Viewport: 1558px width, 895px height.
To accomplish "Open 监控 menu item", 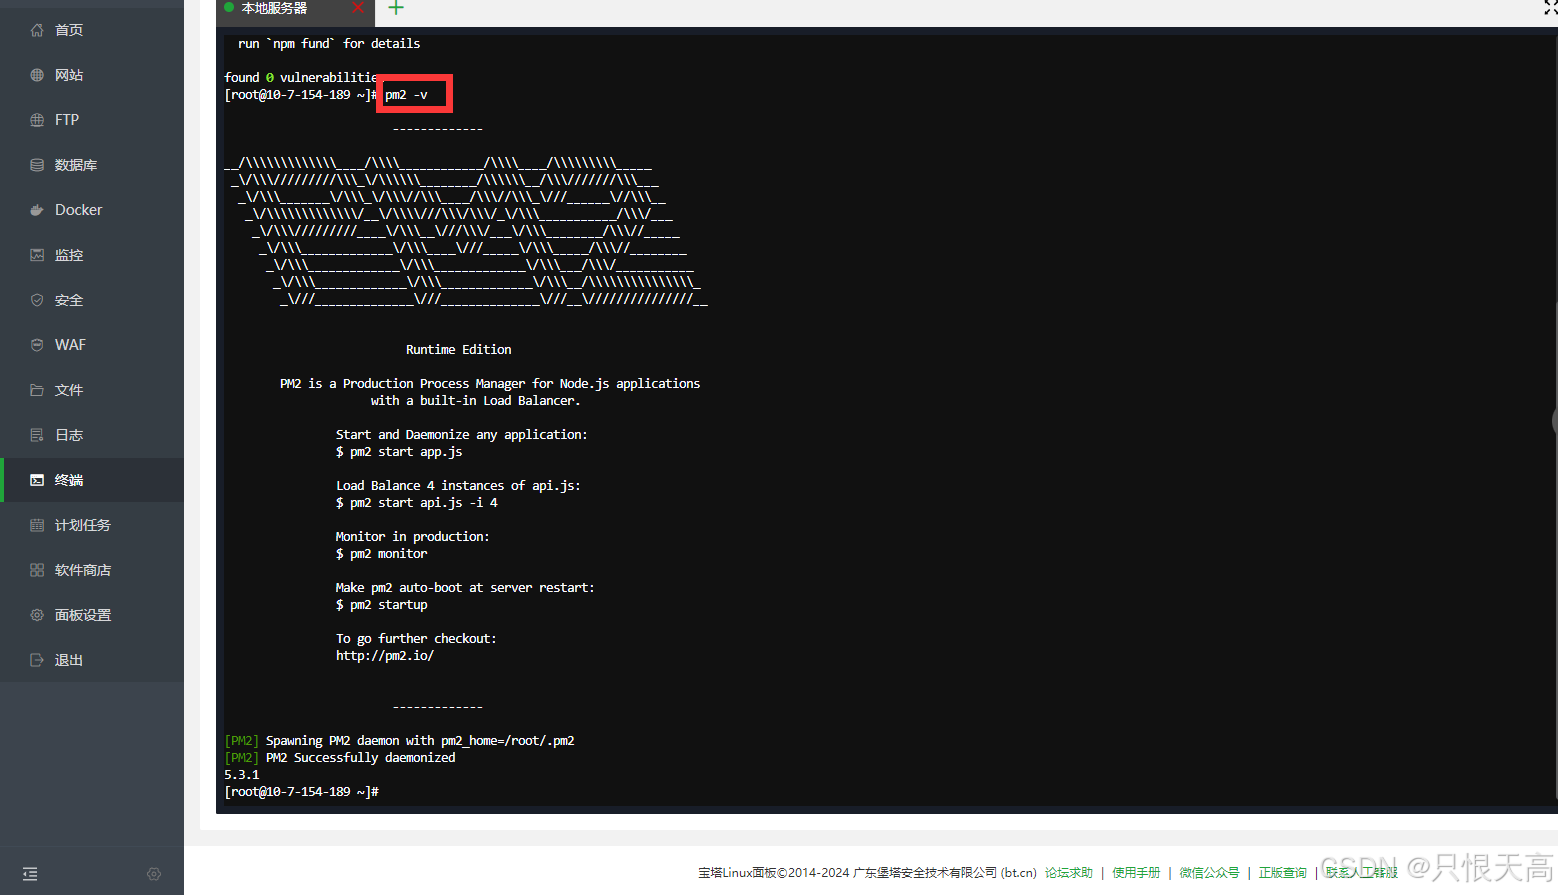I will coord(92,255).
